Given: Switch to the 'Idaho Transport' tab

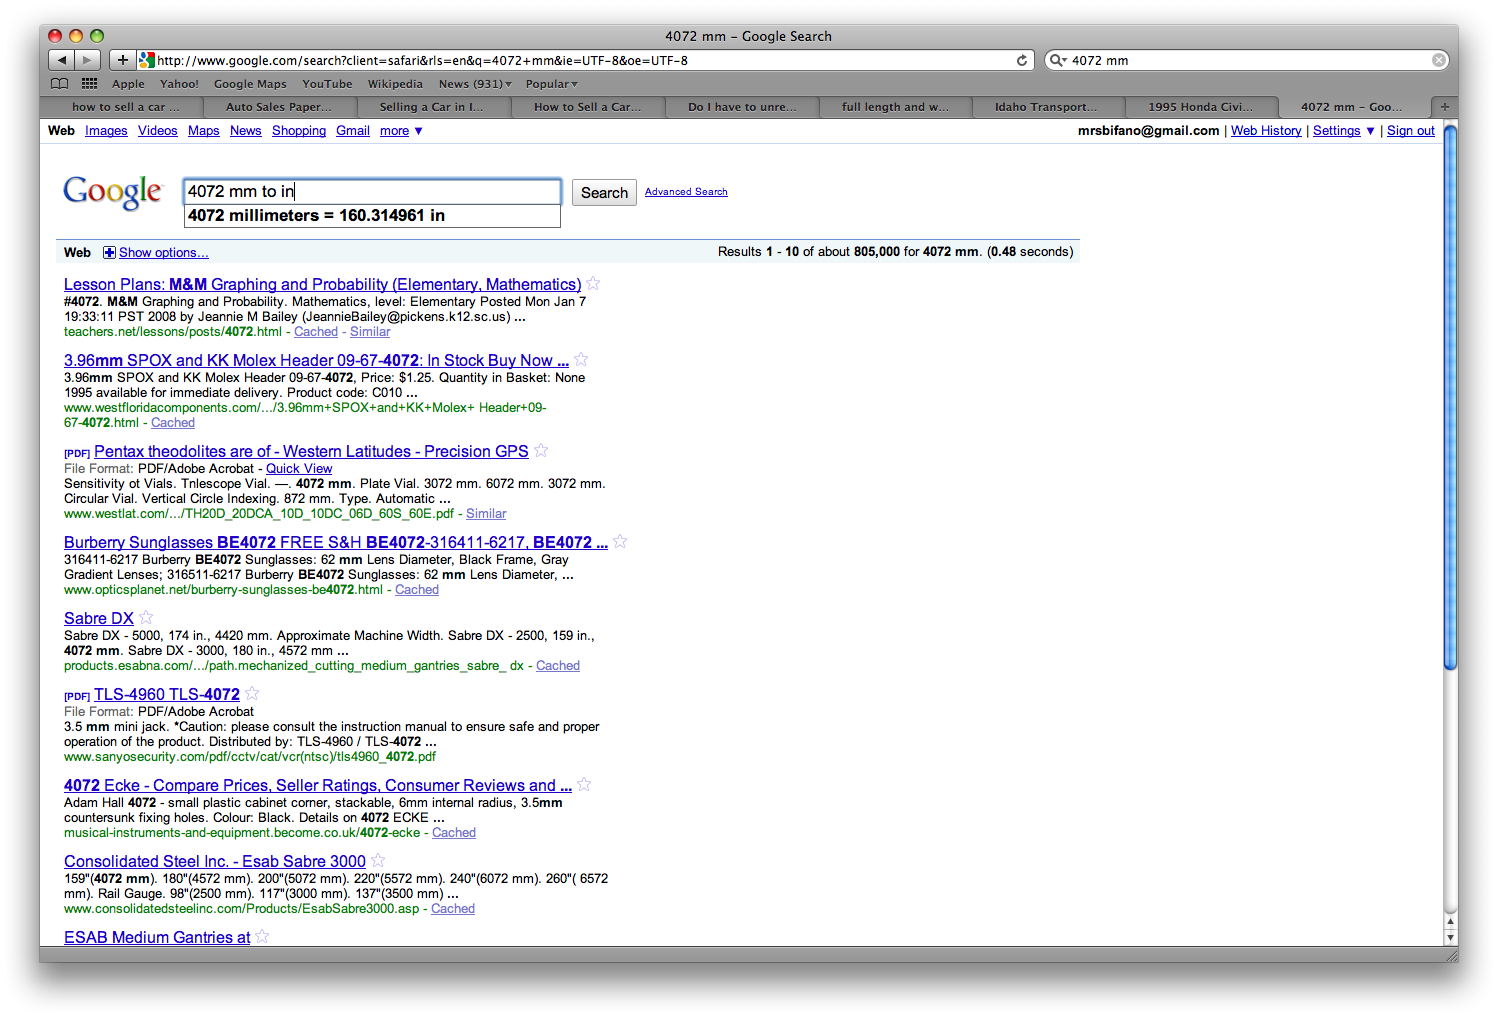Looking at the screenshot, I should pyautogui.click(x=1047, y=107).
